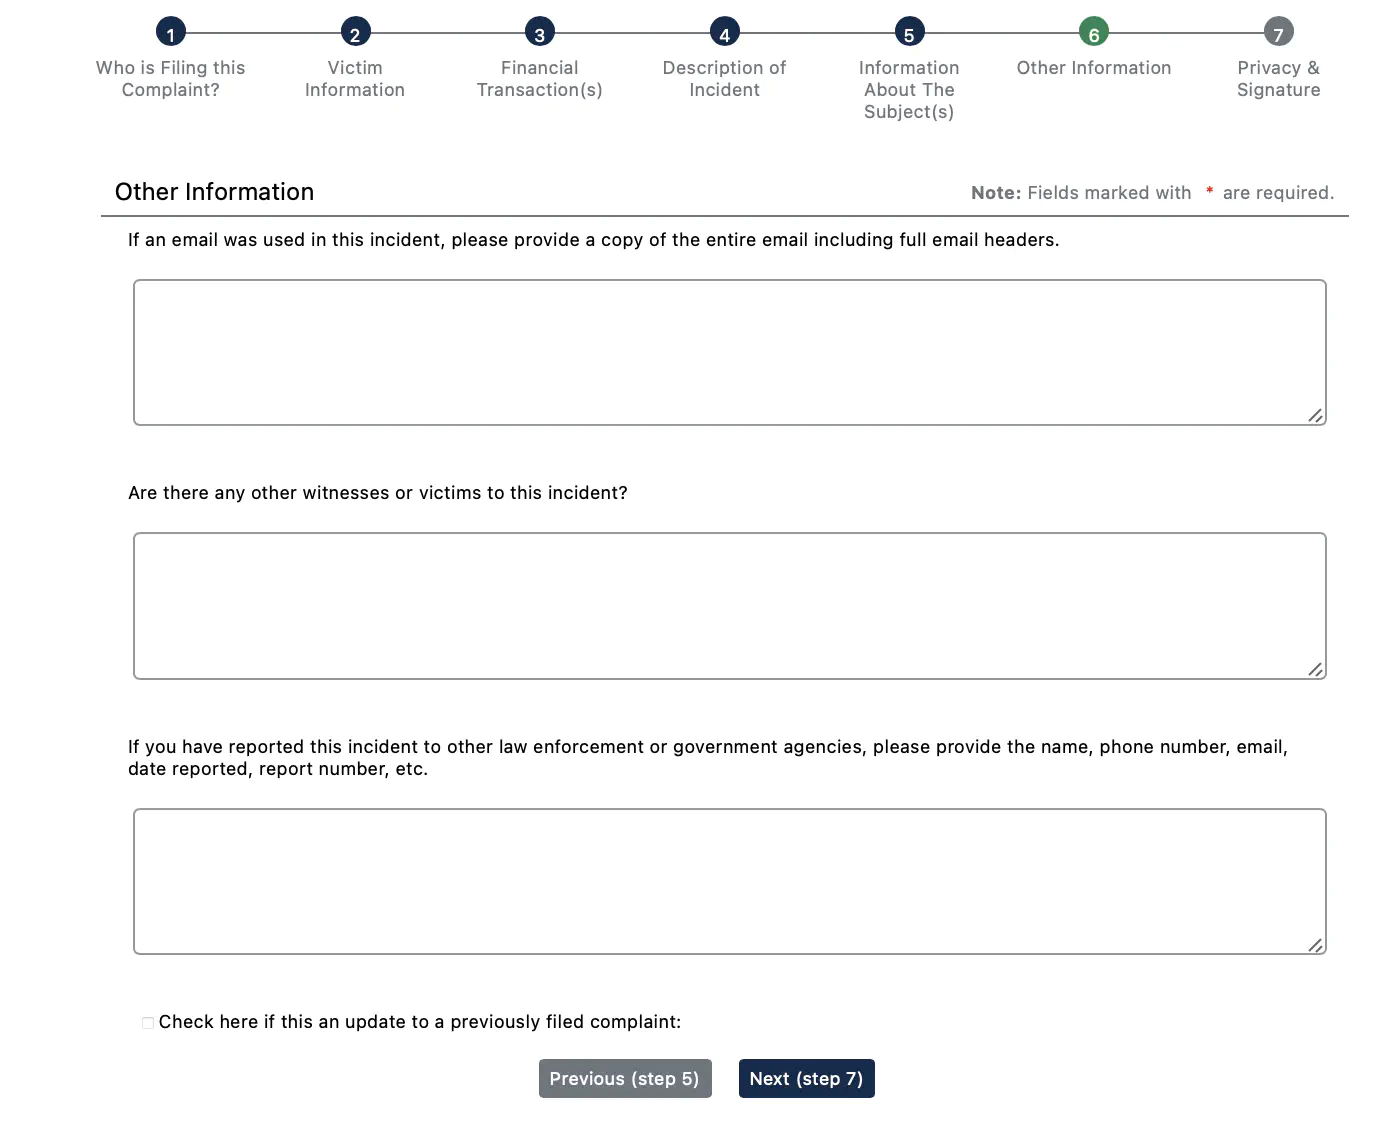Click step 1 circle icon
Viewport: 1390px width, 1142px height.
(x=171, y=32)
